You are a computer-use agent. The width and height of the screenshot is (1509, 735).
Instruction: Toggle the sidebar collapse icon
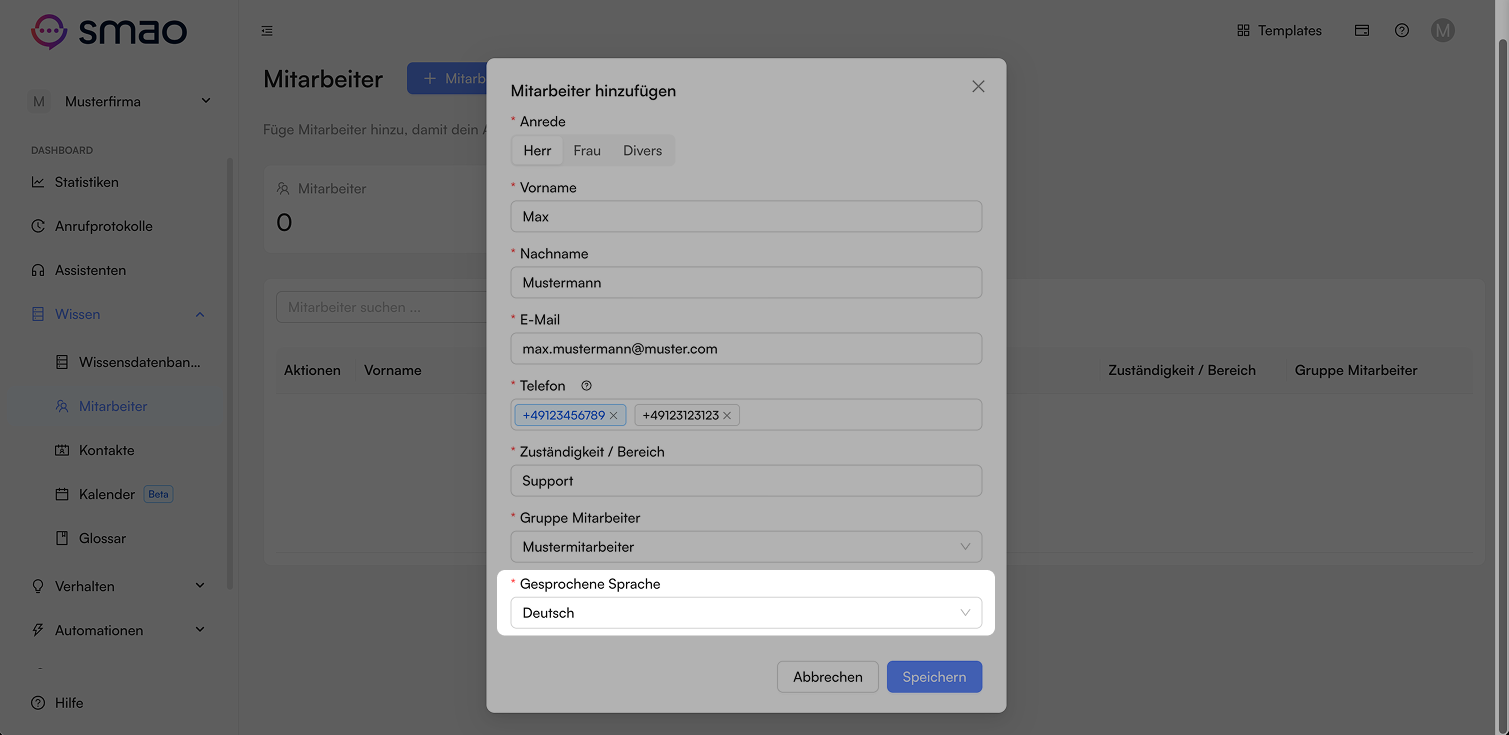point(267,31)
